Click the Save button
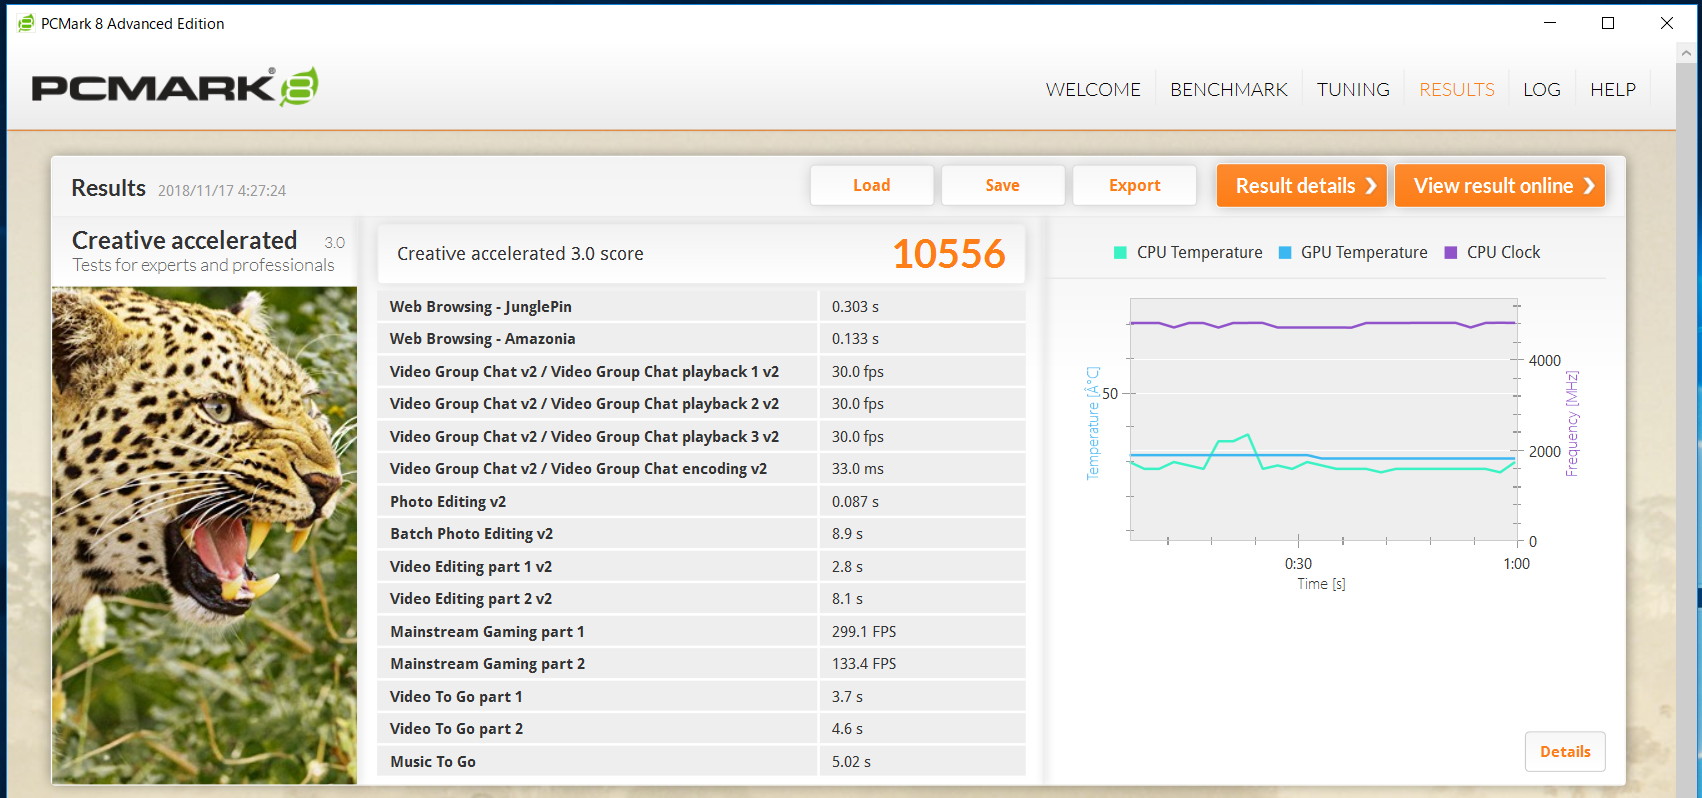The height and width of the screenshot is (798, 1702). (1002, 185)
